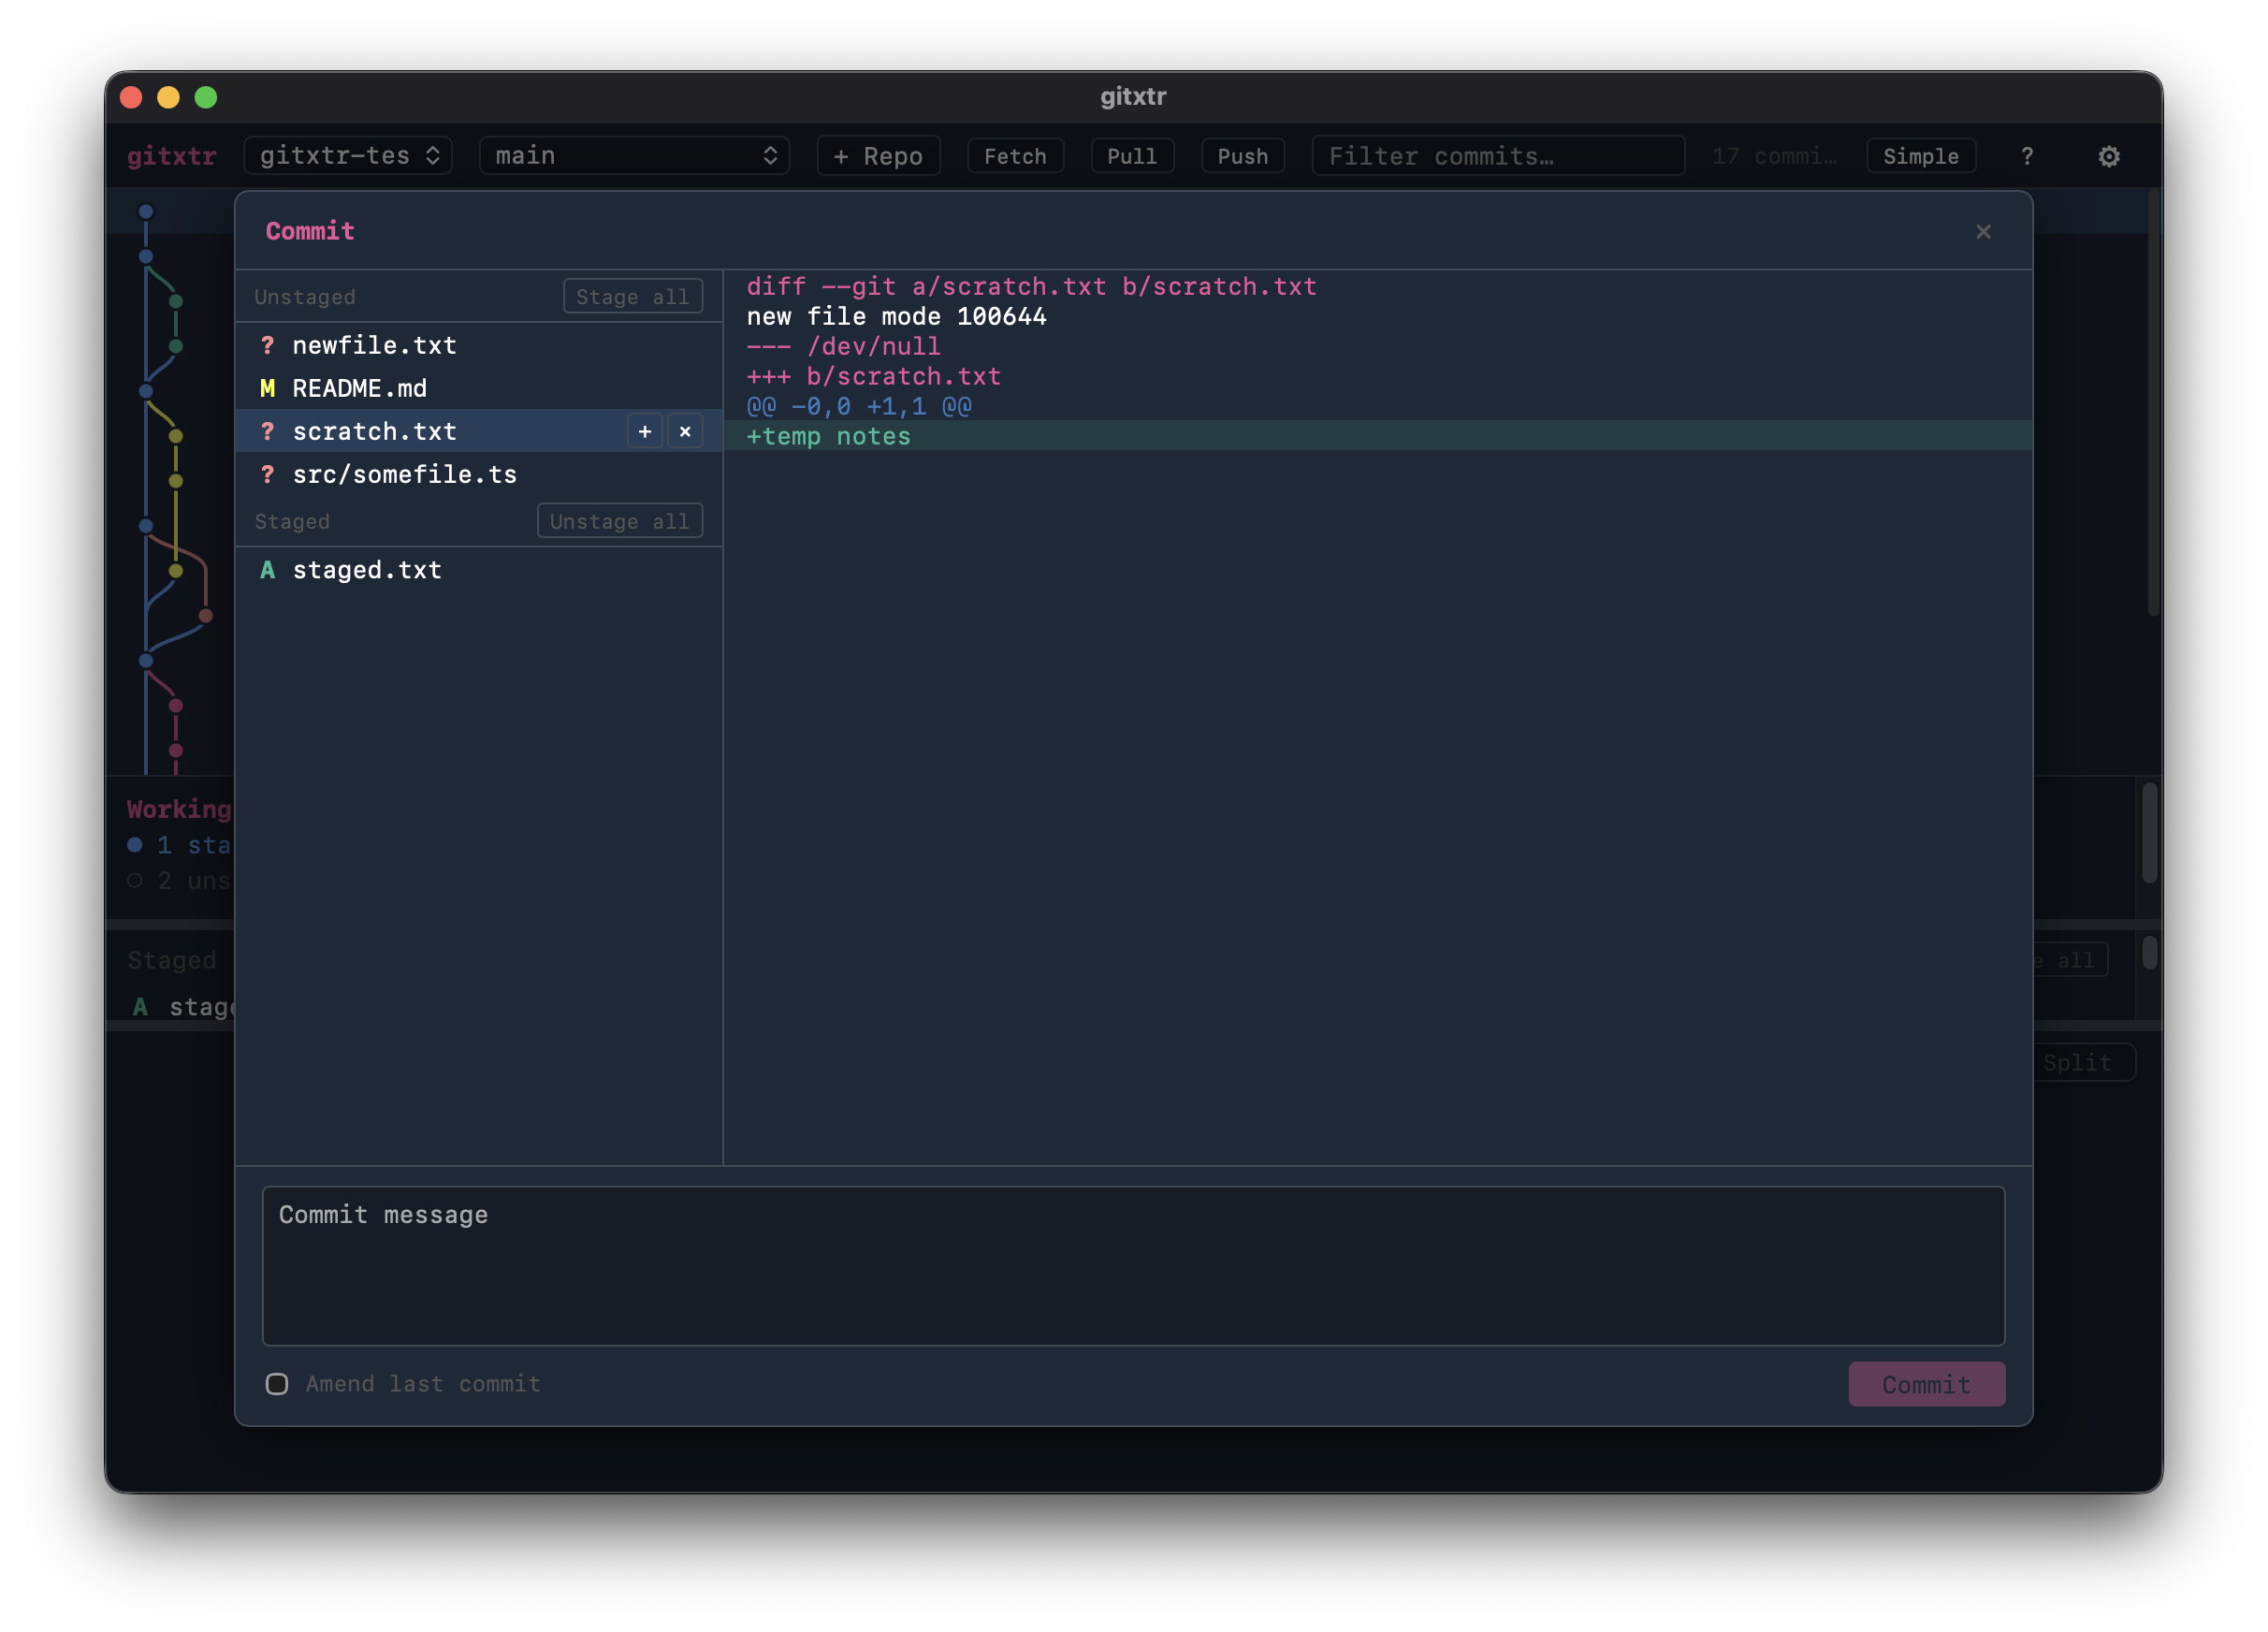Click the gitxtr logo text
The height and width of the screenshot is (1632, 2268).
click(x=172, y=156)
